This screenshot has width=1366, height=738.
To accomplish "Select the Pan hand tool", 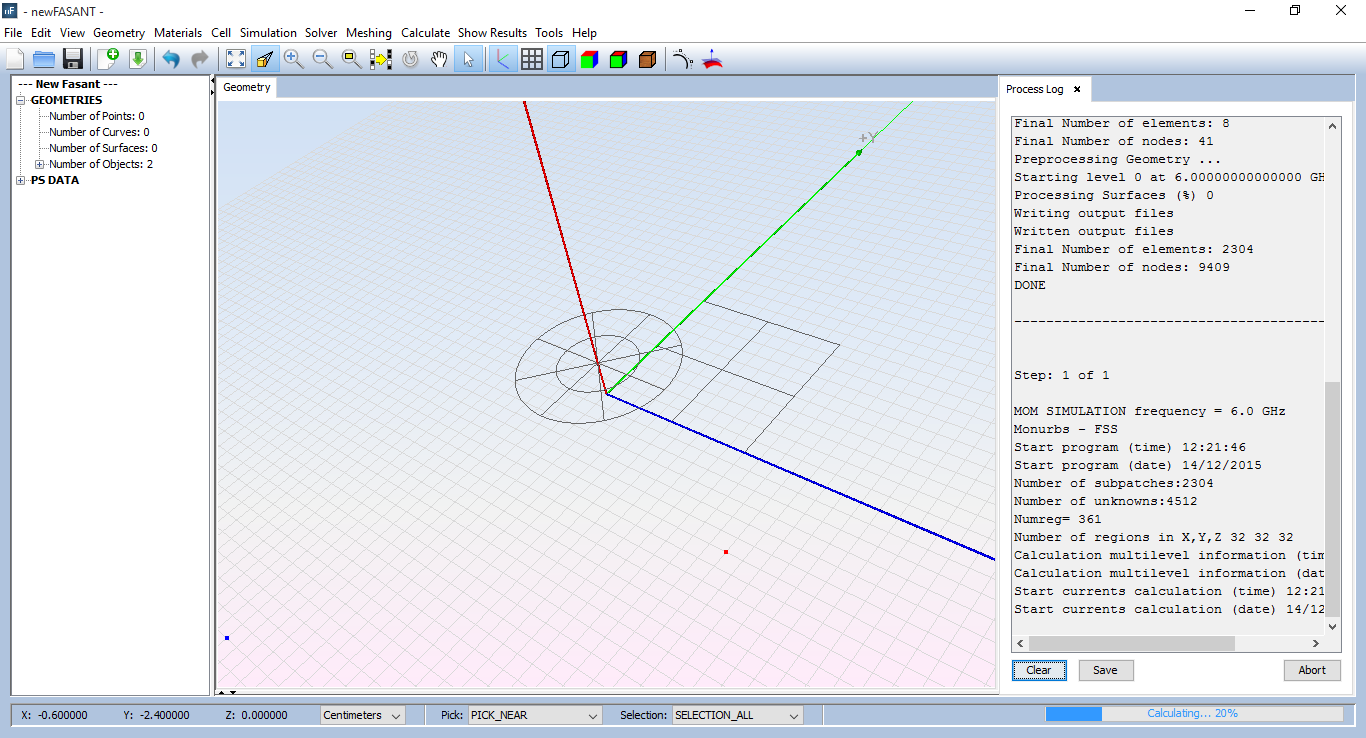I will pos(439,59).
